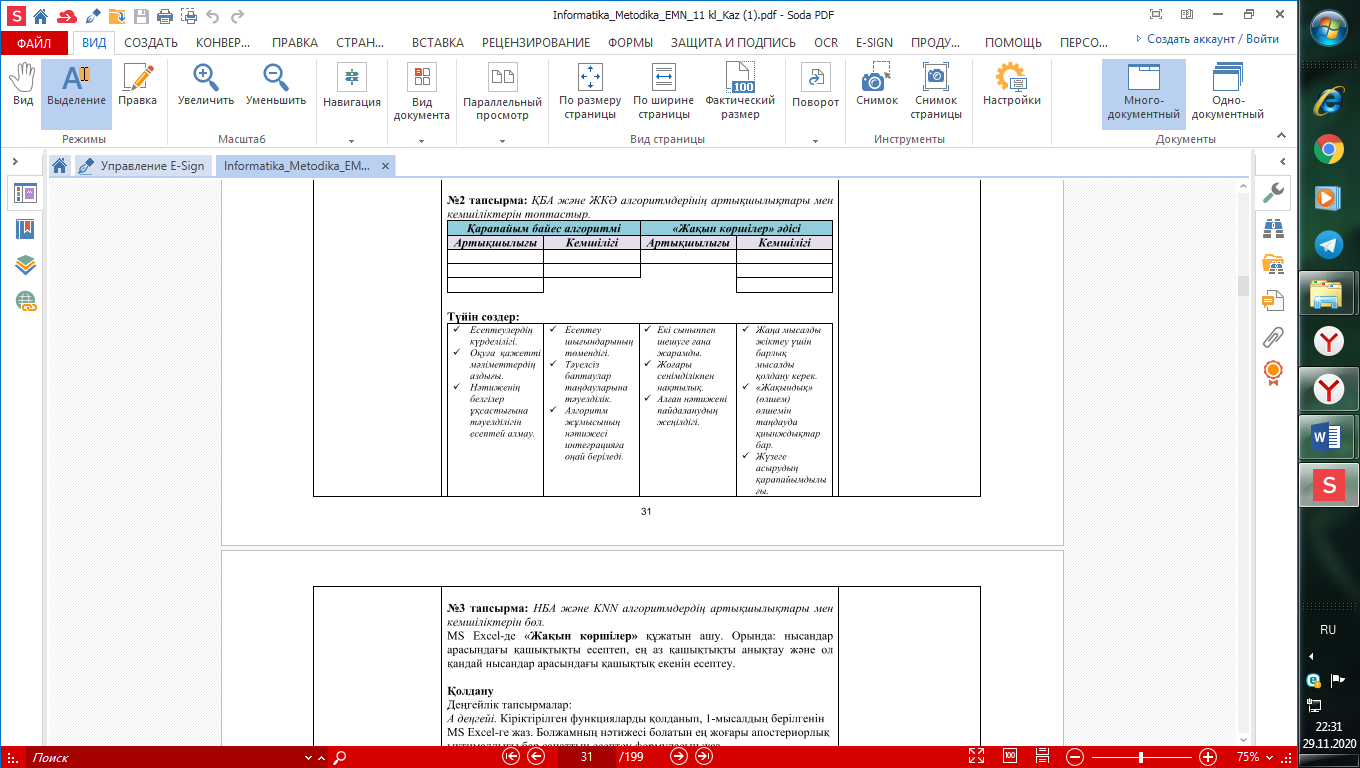Open the bookmarks panel in left sidebar

(25, 229)
